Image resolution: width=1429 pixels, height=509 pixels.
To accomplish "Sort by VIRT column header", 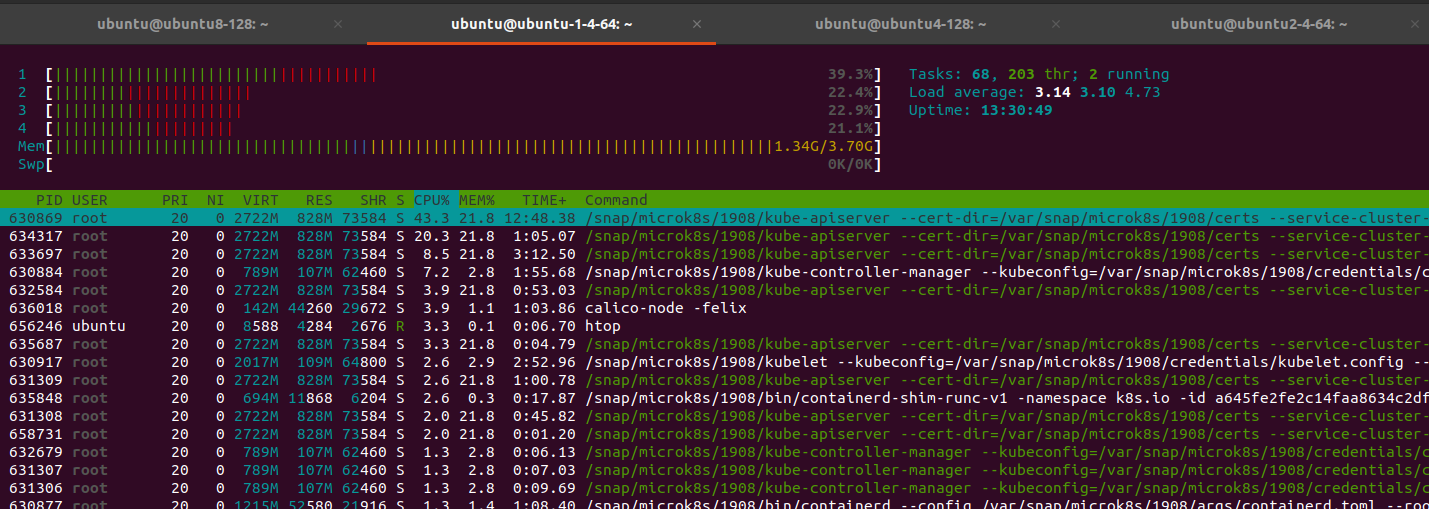I will (261, 200).
